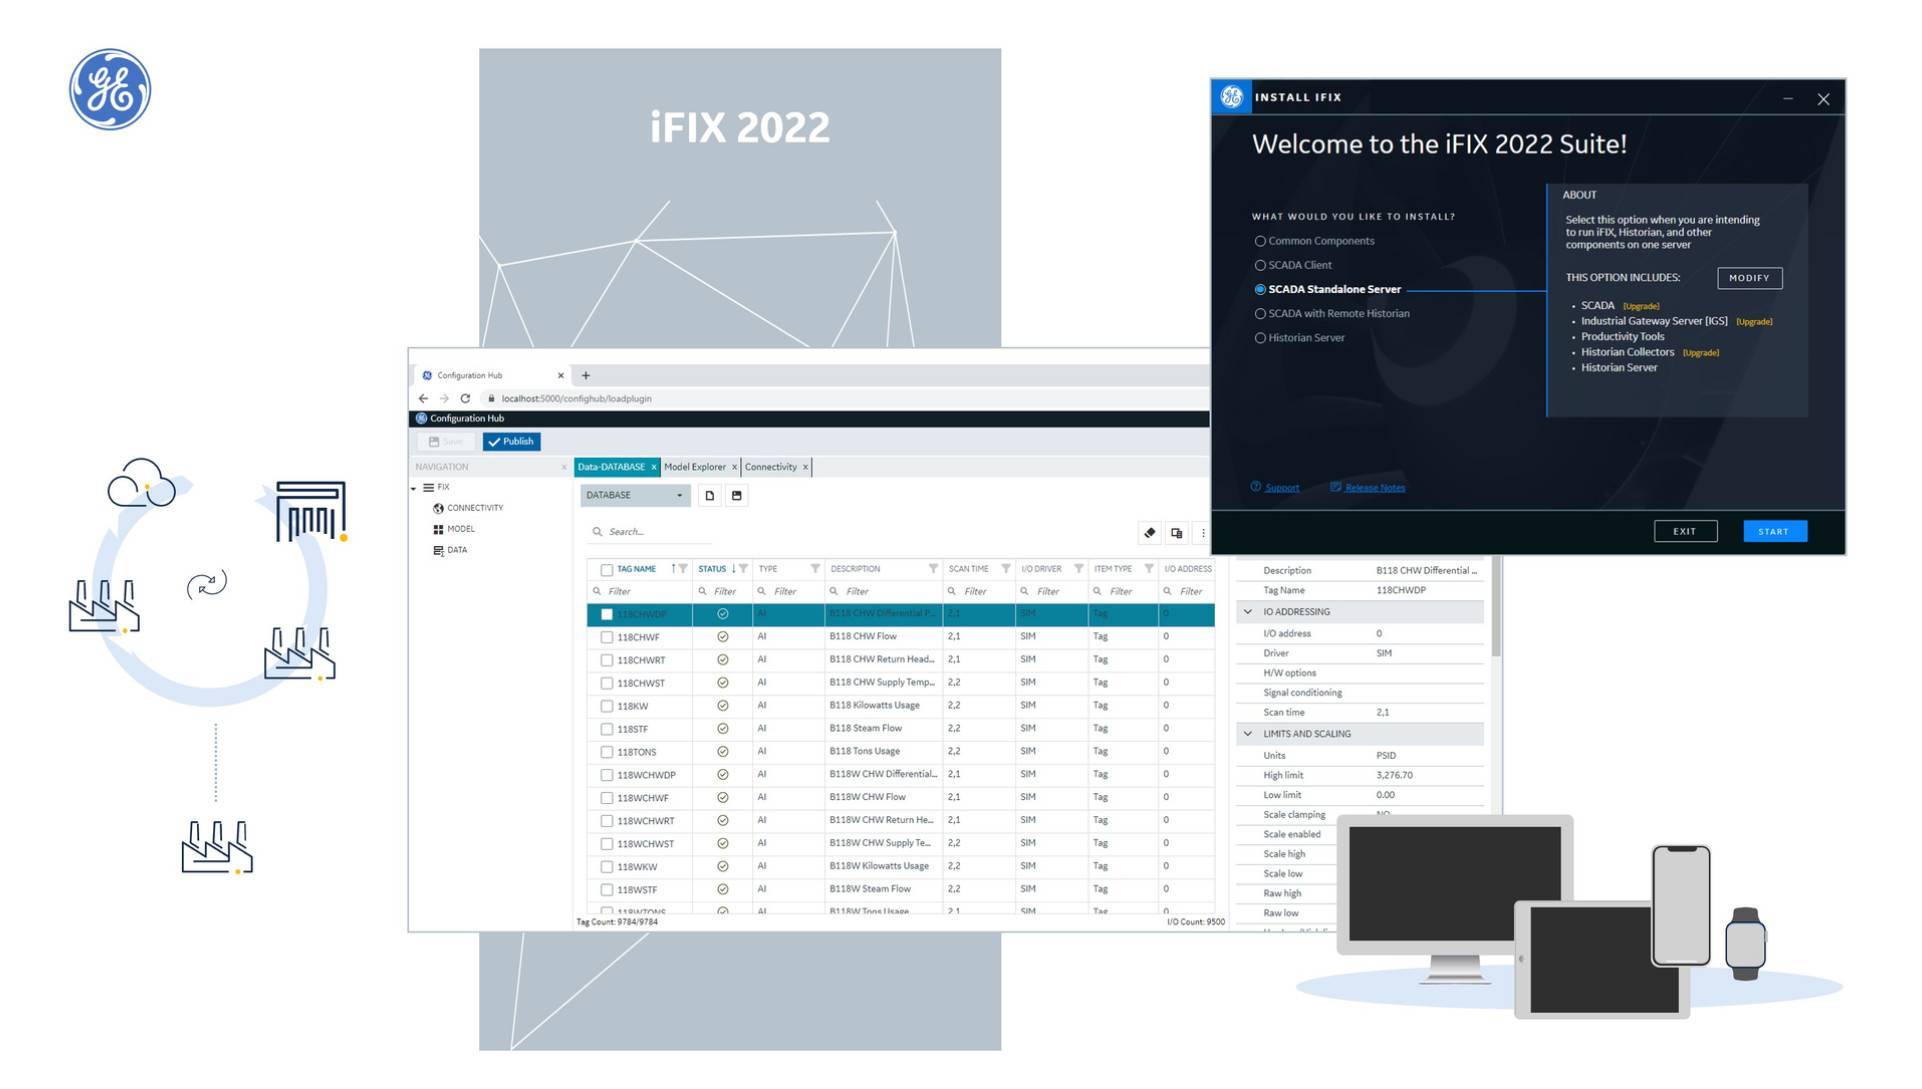Image resolution: width=1922 pixels, height=1089 pixels.
Task: Click the TAG NAME Filter field
Action: pos(640,592)
